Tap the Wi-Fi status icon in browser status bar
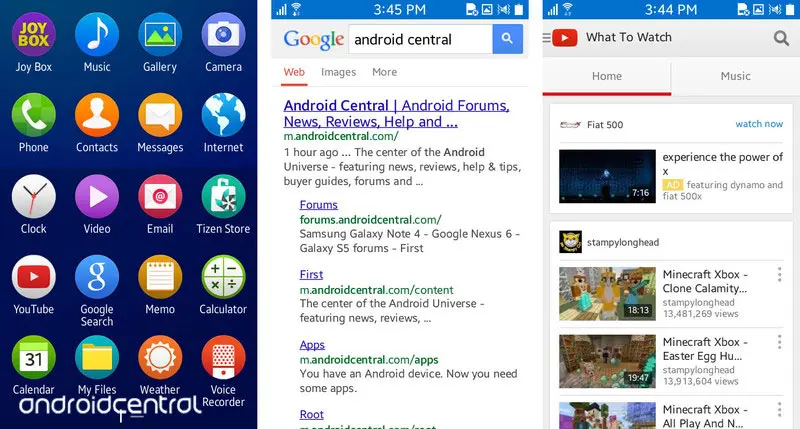Image resolution: width=800 pixels, height=429 pixels. [x=296, y=9]
